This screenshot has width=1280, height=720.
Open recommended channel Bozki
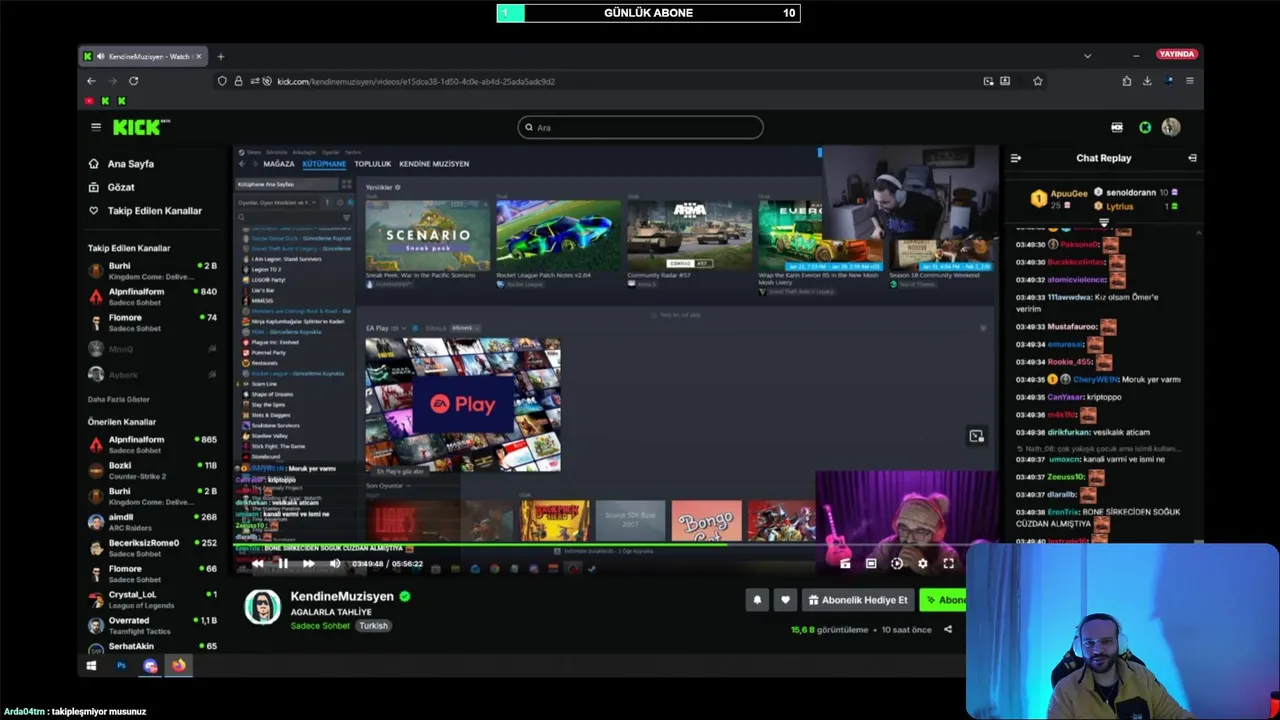[152, 470]
